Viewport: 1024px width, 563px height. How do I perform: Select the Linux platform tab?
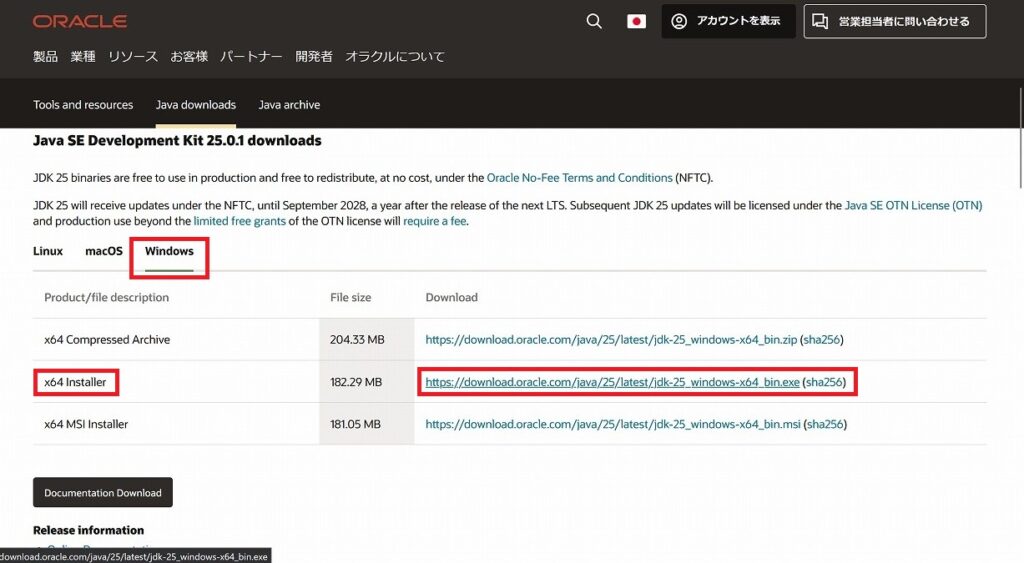point(48,251)
